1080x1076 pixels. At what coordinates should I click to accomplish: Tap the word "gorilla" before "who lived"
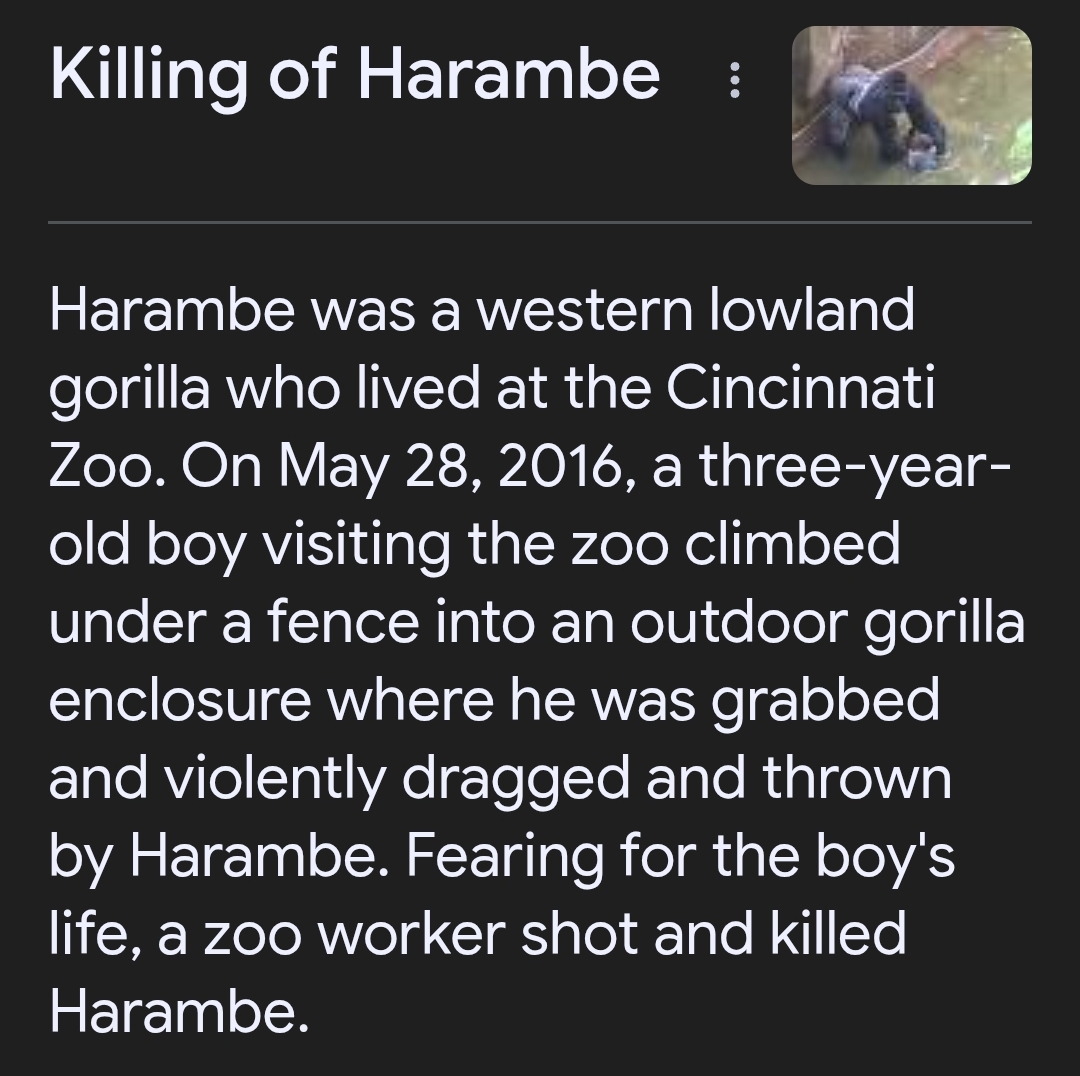[x=133, y=390]
